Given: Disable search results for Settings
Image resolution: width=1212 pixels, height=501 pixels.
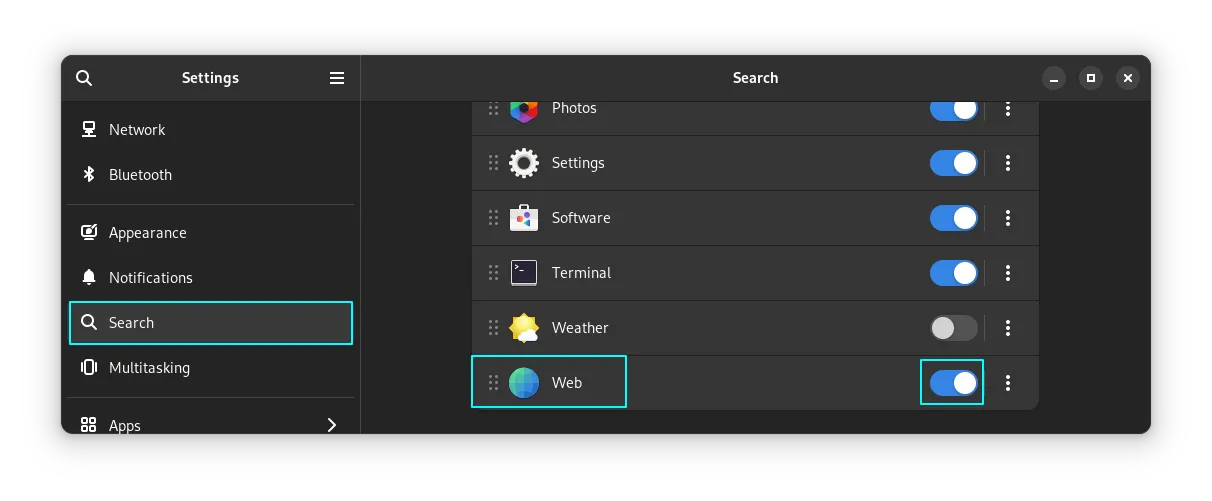Looking at the screenshot, I should 954,163.
